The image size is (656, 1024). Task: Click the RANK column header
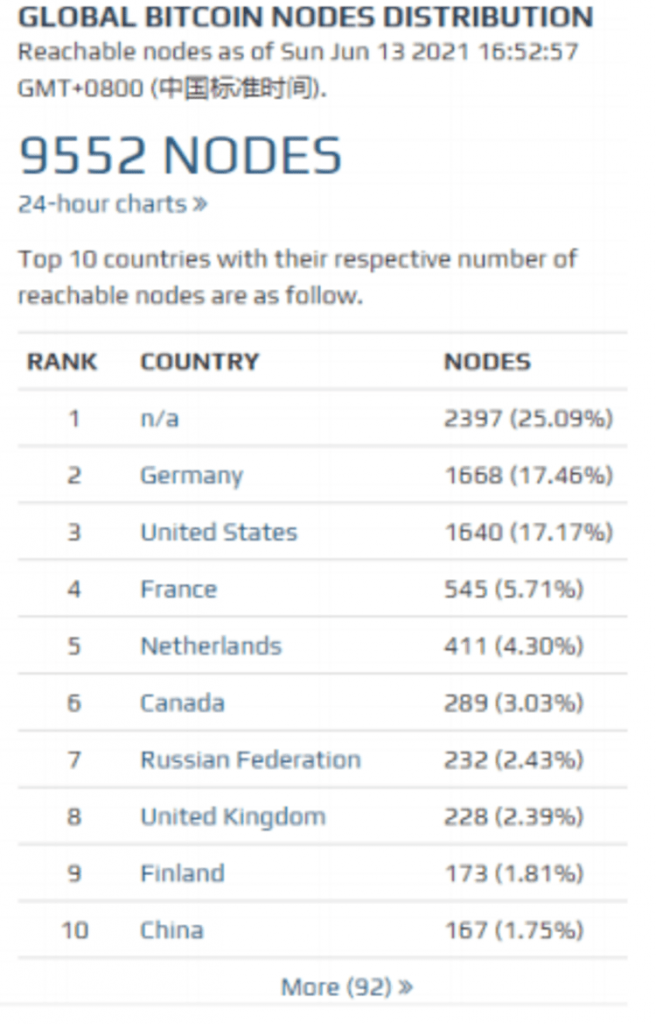(x=62, y=362)
